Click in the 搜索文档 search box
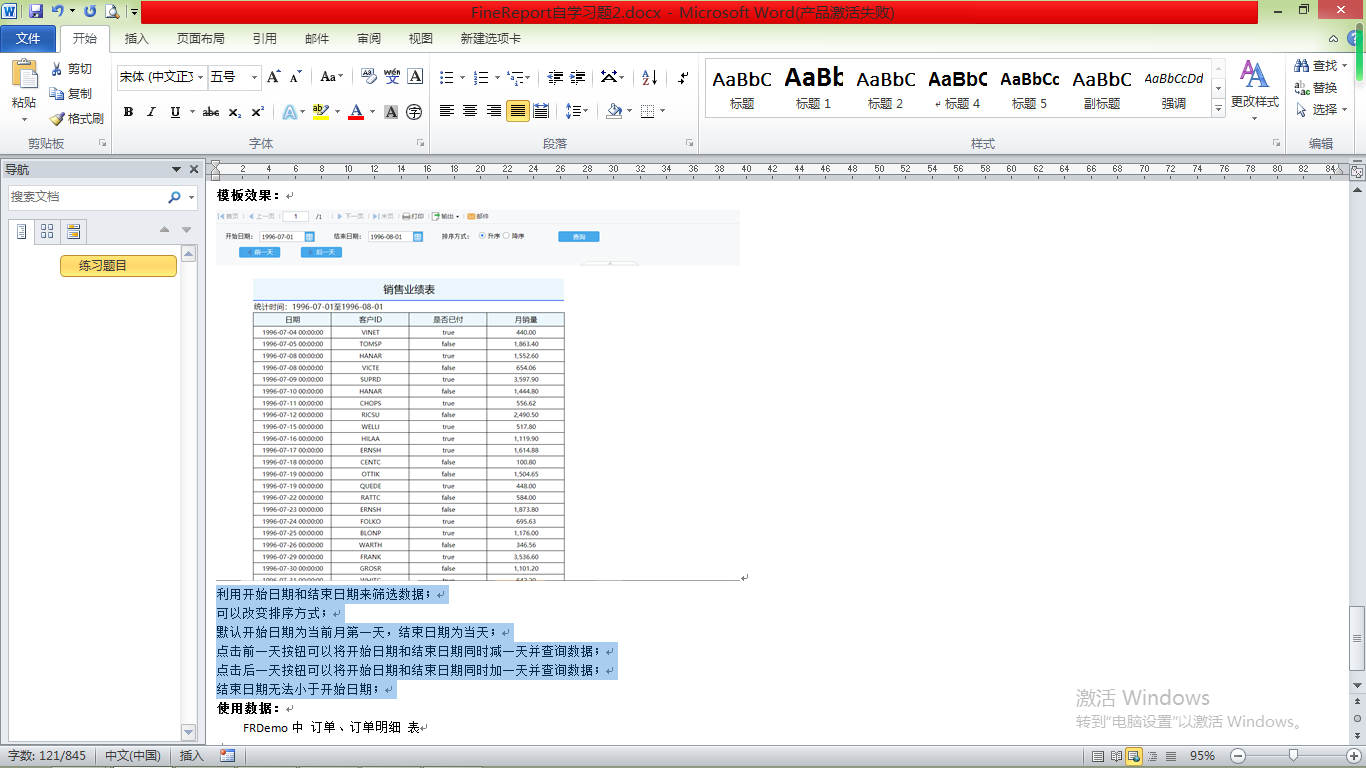The image size is (1366, 768). (x=88, y=198)
